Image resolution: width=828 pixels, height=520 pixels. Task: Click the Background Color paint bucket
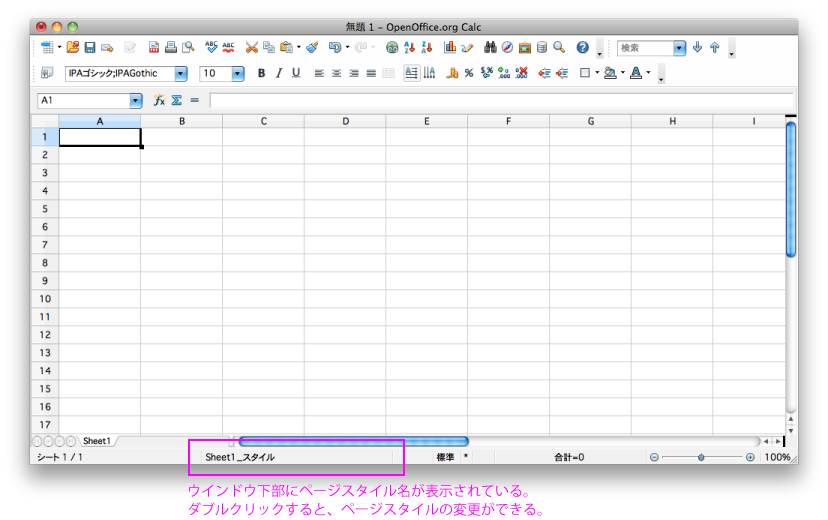click(610, 73)
